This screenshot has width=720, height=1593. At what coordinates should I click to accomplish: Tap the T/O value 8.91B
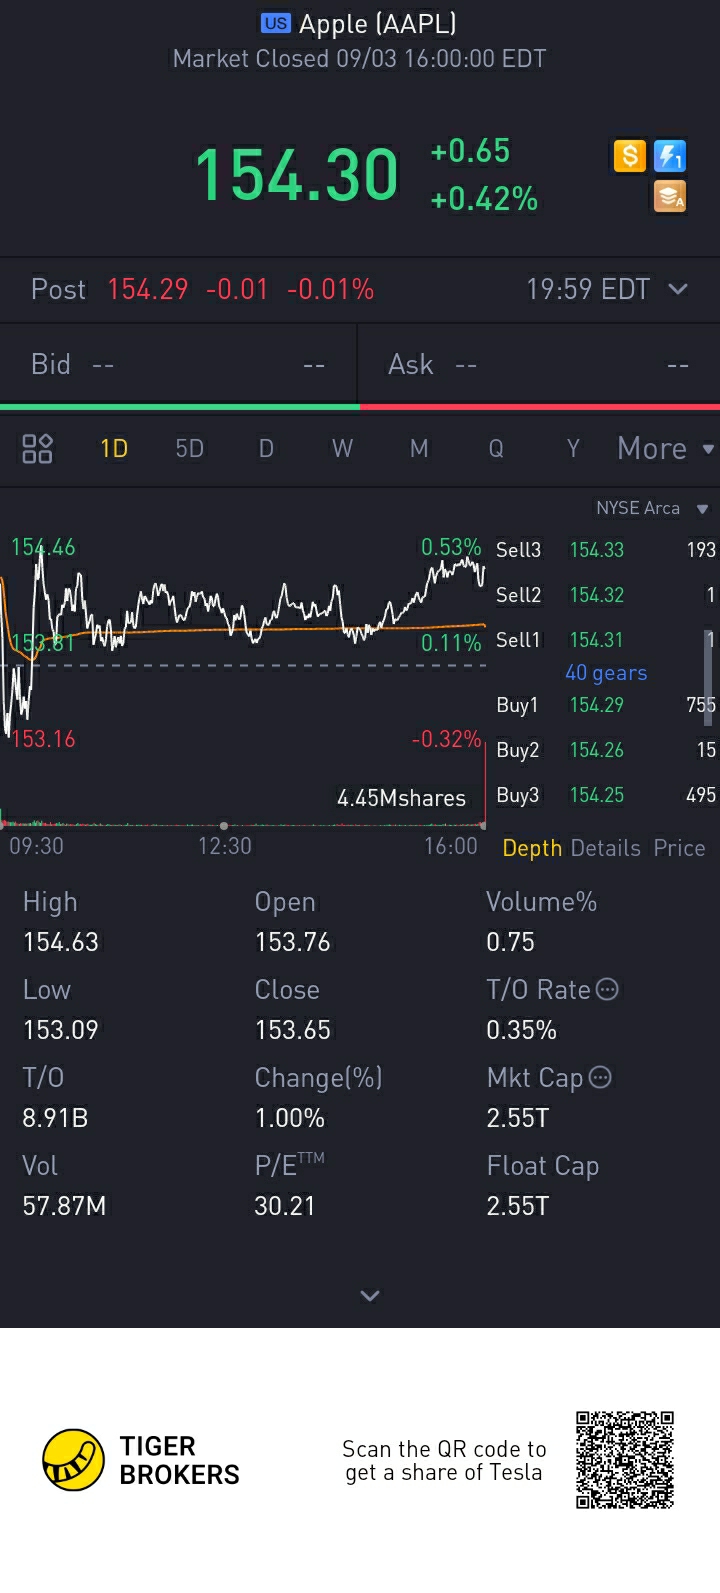click(55, 1118)
